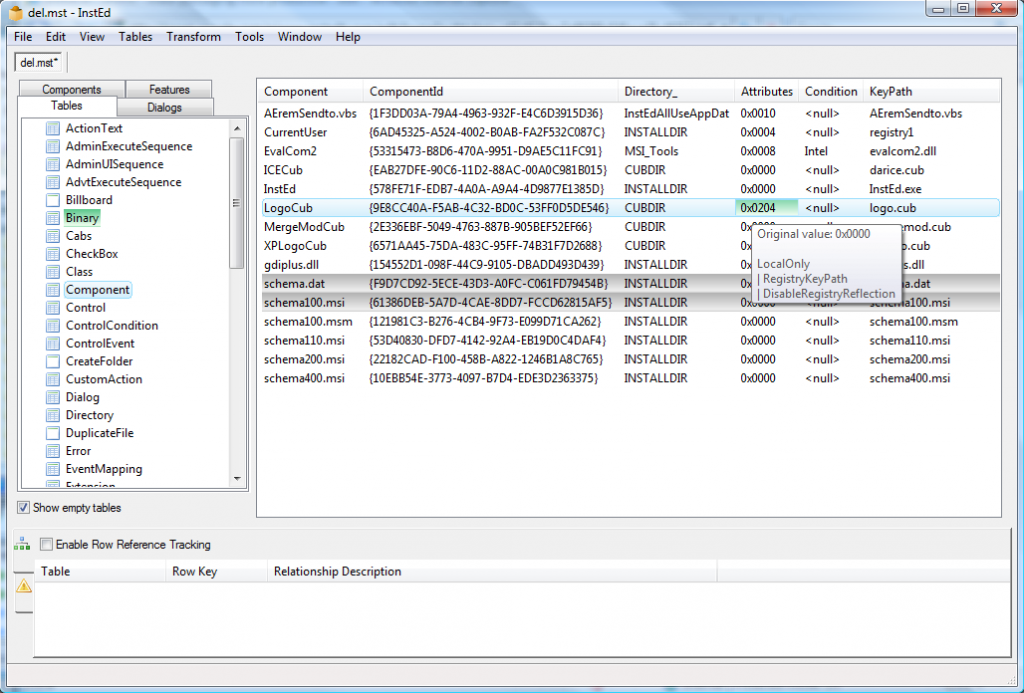Click the Directory table icon
1024x693 pixels.
click(52, 415)
